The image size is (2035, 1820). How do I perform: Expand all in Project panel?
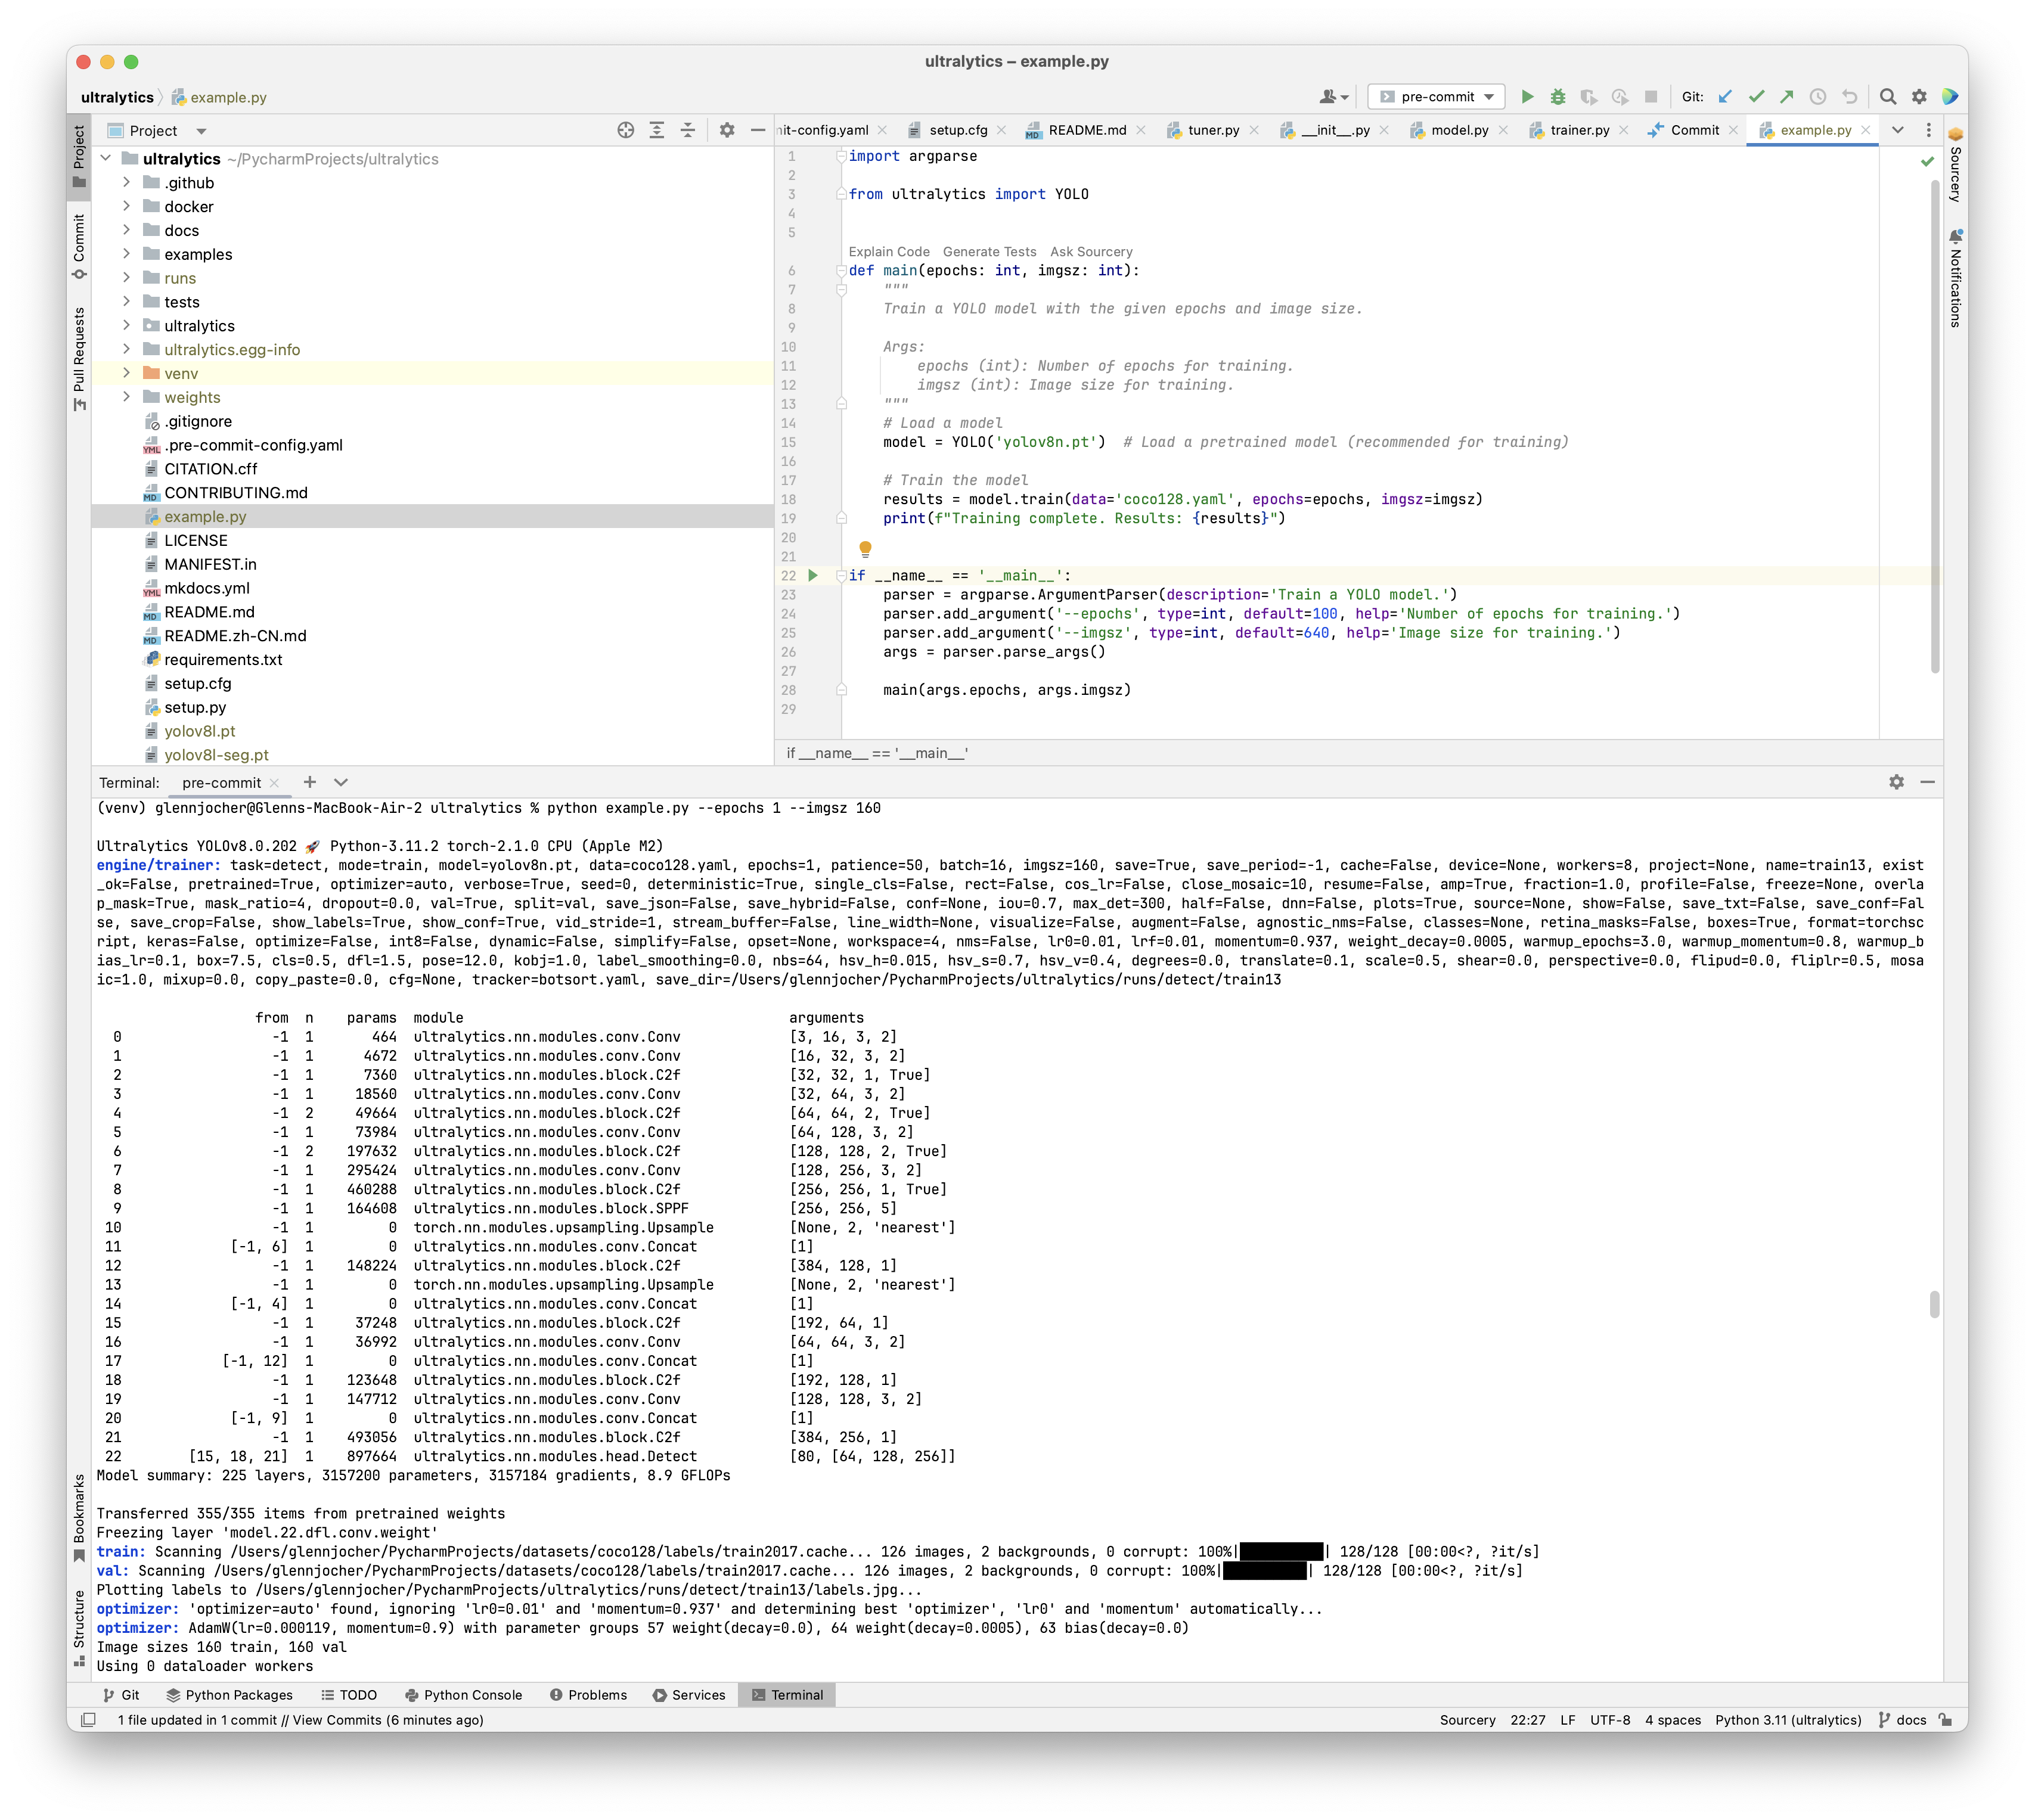(x=657, y=130)
